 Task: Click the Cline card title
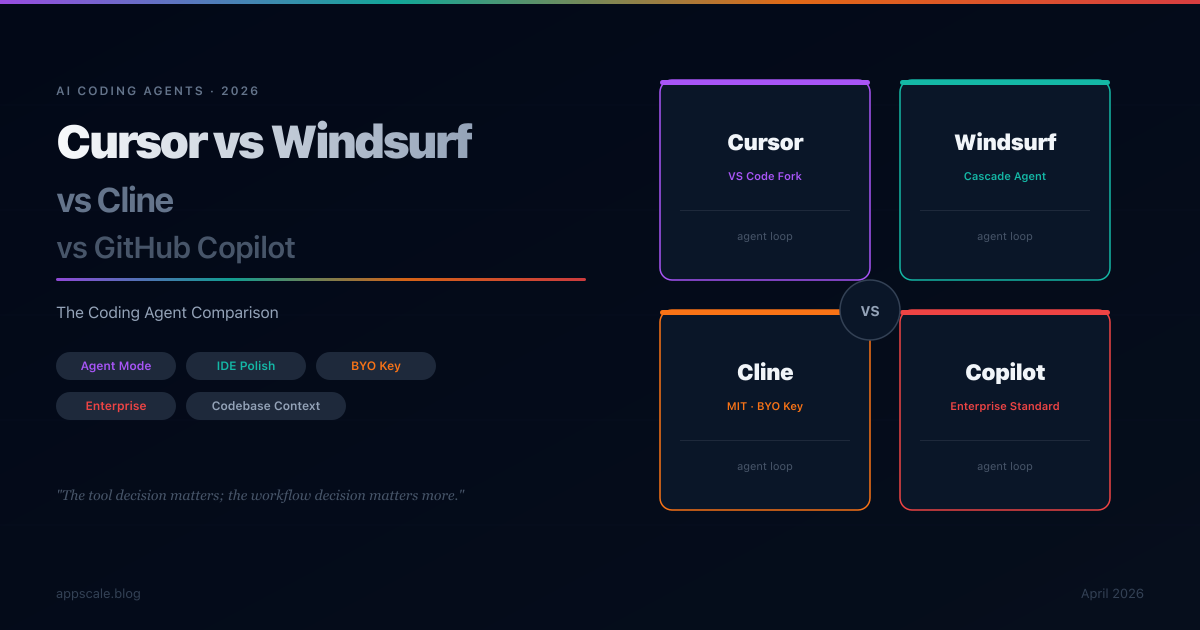tap(765, 373)
